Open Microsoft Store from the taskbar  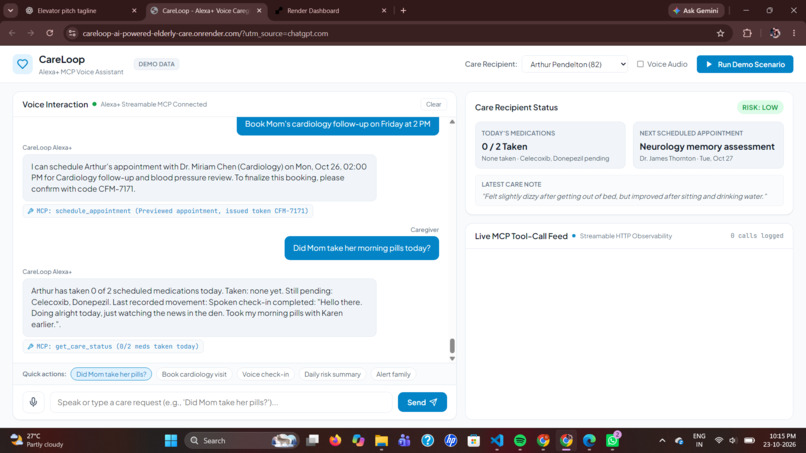tap(474, 441)
